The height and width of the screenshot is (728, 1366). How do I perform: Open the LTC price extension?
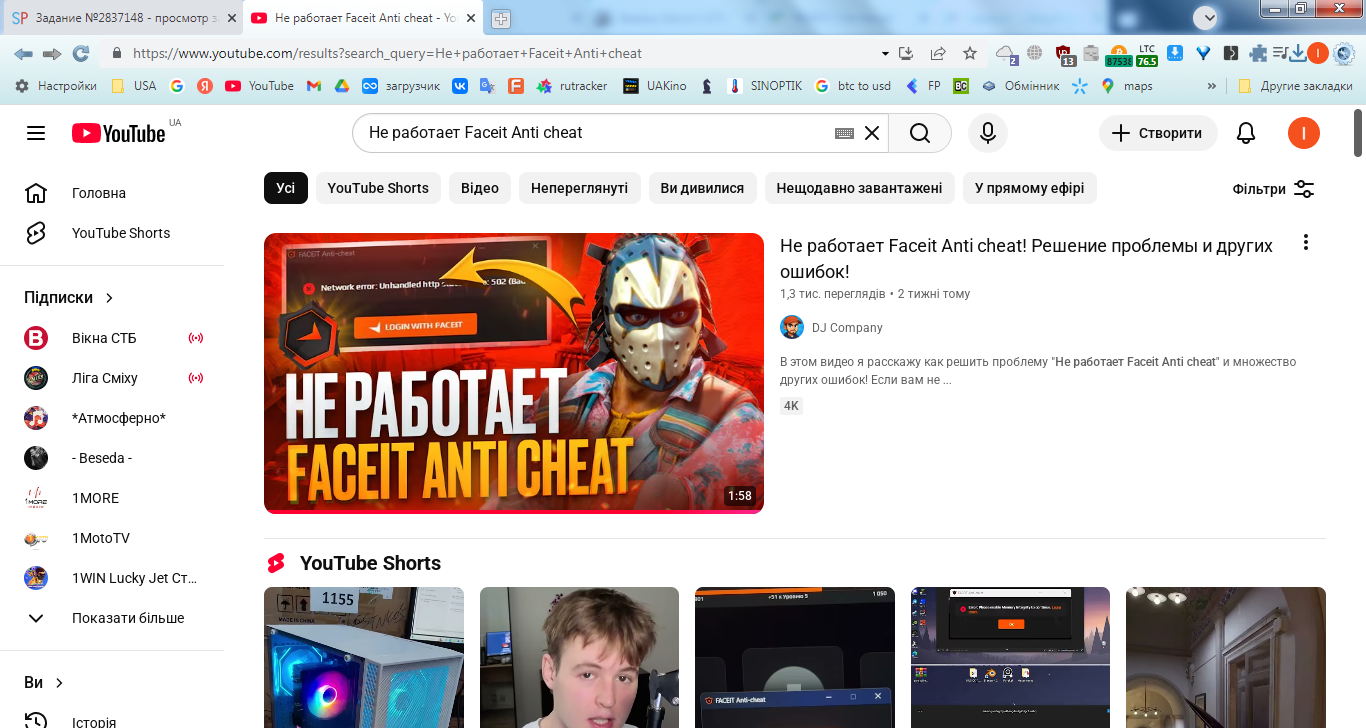point(1147,55)
